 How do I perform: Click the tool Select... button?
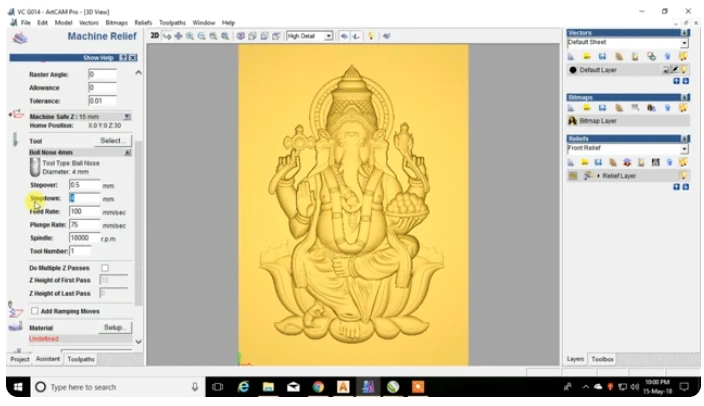click(x=114, y=141)
